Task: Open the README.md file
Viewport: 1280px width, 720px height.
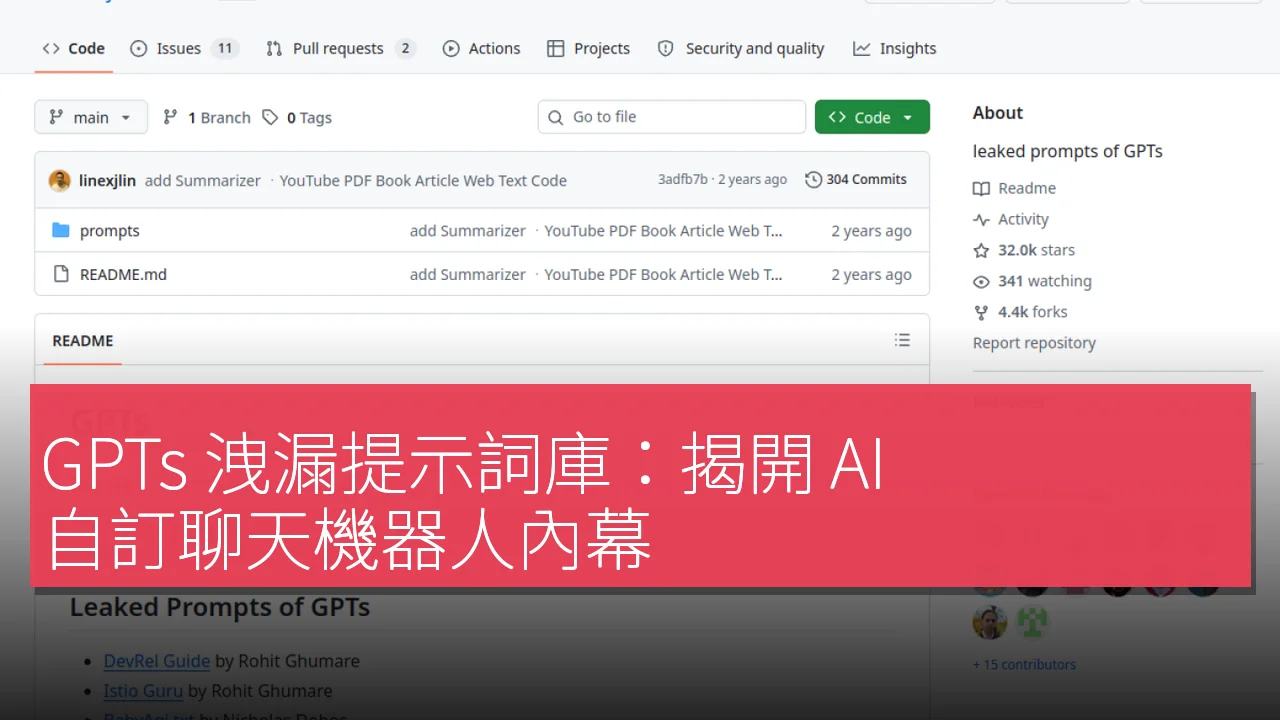Action: [123, 274]
